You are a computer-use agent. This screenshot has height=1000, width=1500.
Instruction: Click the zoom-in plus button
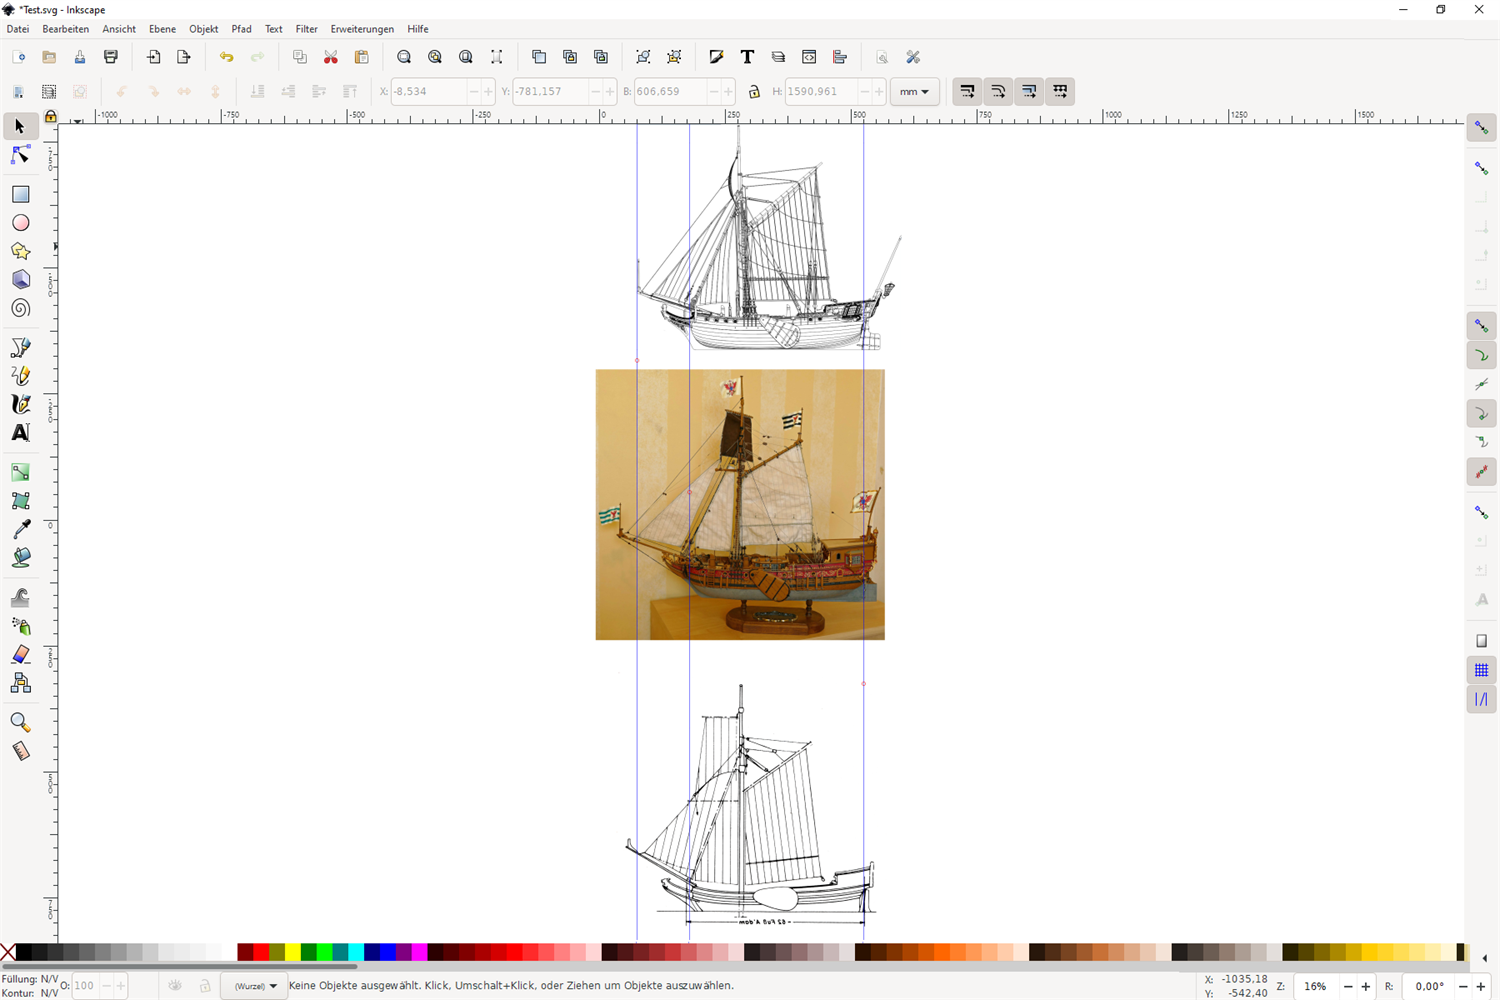point(1367,987)
